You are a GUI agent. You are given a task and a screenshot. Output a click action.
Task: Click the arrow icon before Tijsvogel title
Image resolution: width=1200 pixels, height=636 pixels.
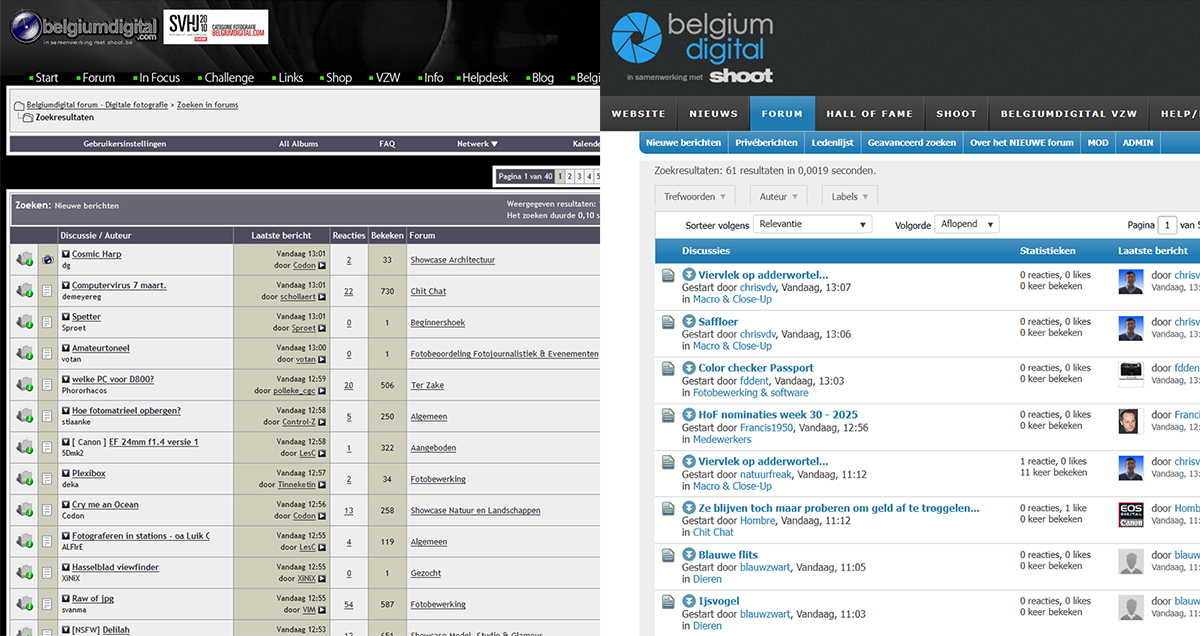(x=688, y=601)
